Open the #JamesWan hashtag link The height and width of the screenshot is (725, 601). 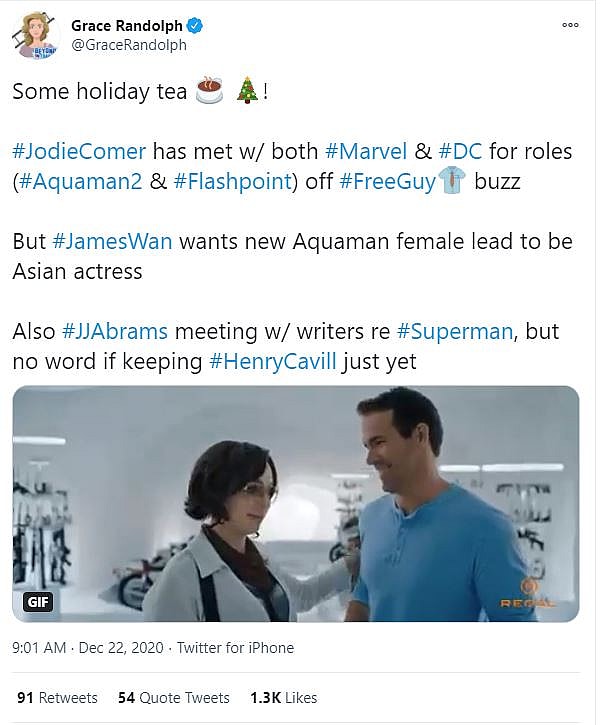[107, 242]
